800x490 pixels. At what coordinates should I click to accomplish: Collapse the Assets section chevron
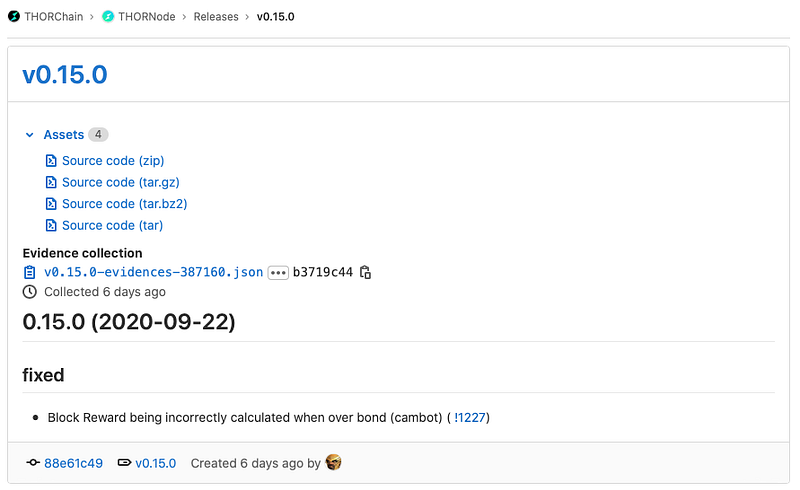30,135
